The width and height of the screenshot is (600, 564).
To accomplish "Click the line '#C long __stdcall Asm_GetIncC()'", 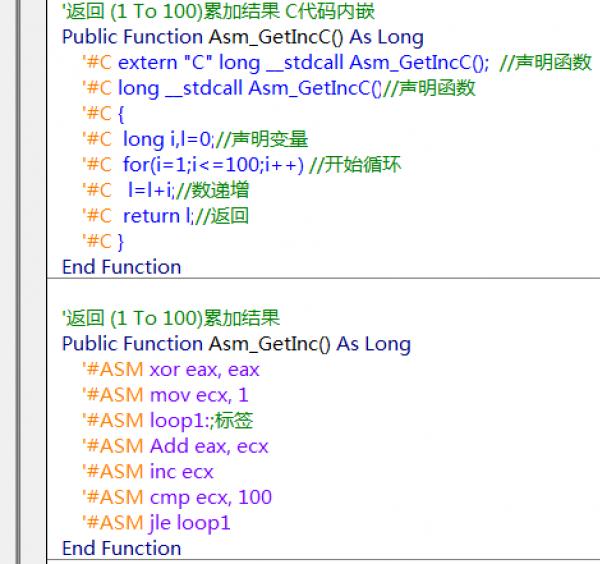I will (279, 88).
